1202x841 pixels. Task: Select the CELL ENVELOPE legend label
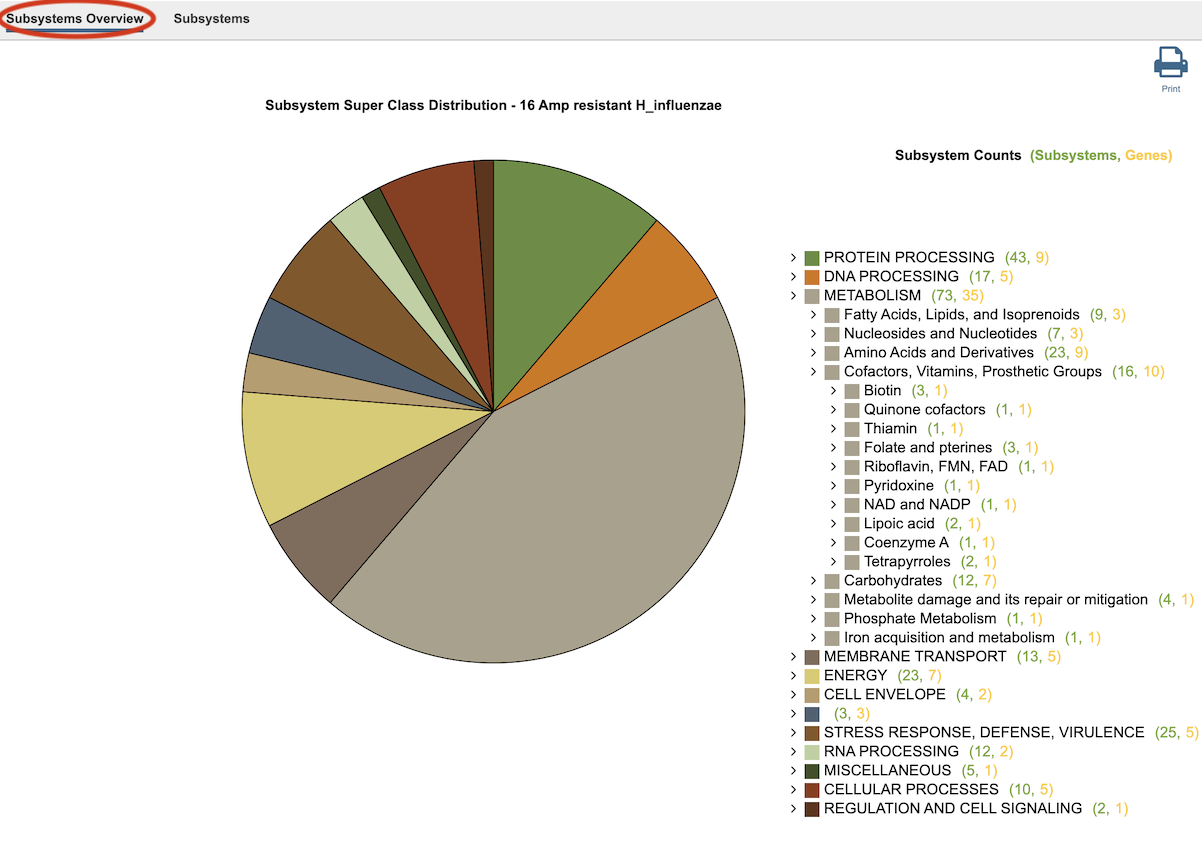point(885,694)
